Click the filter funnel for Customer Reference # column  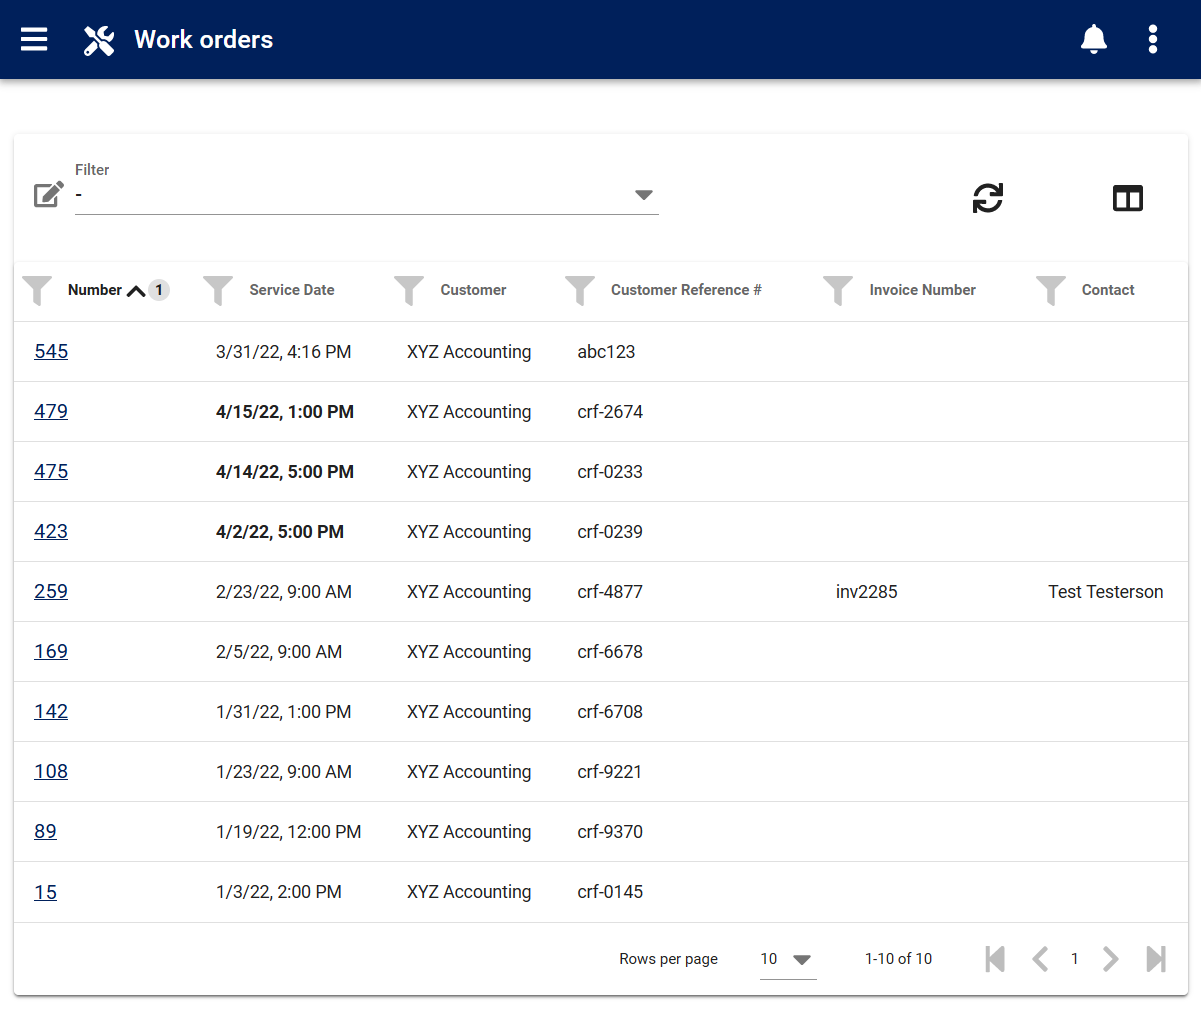coord(580,290)
